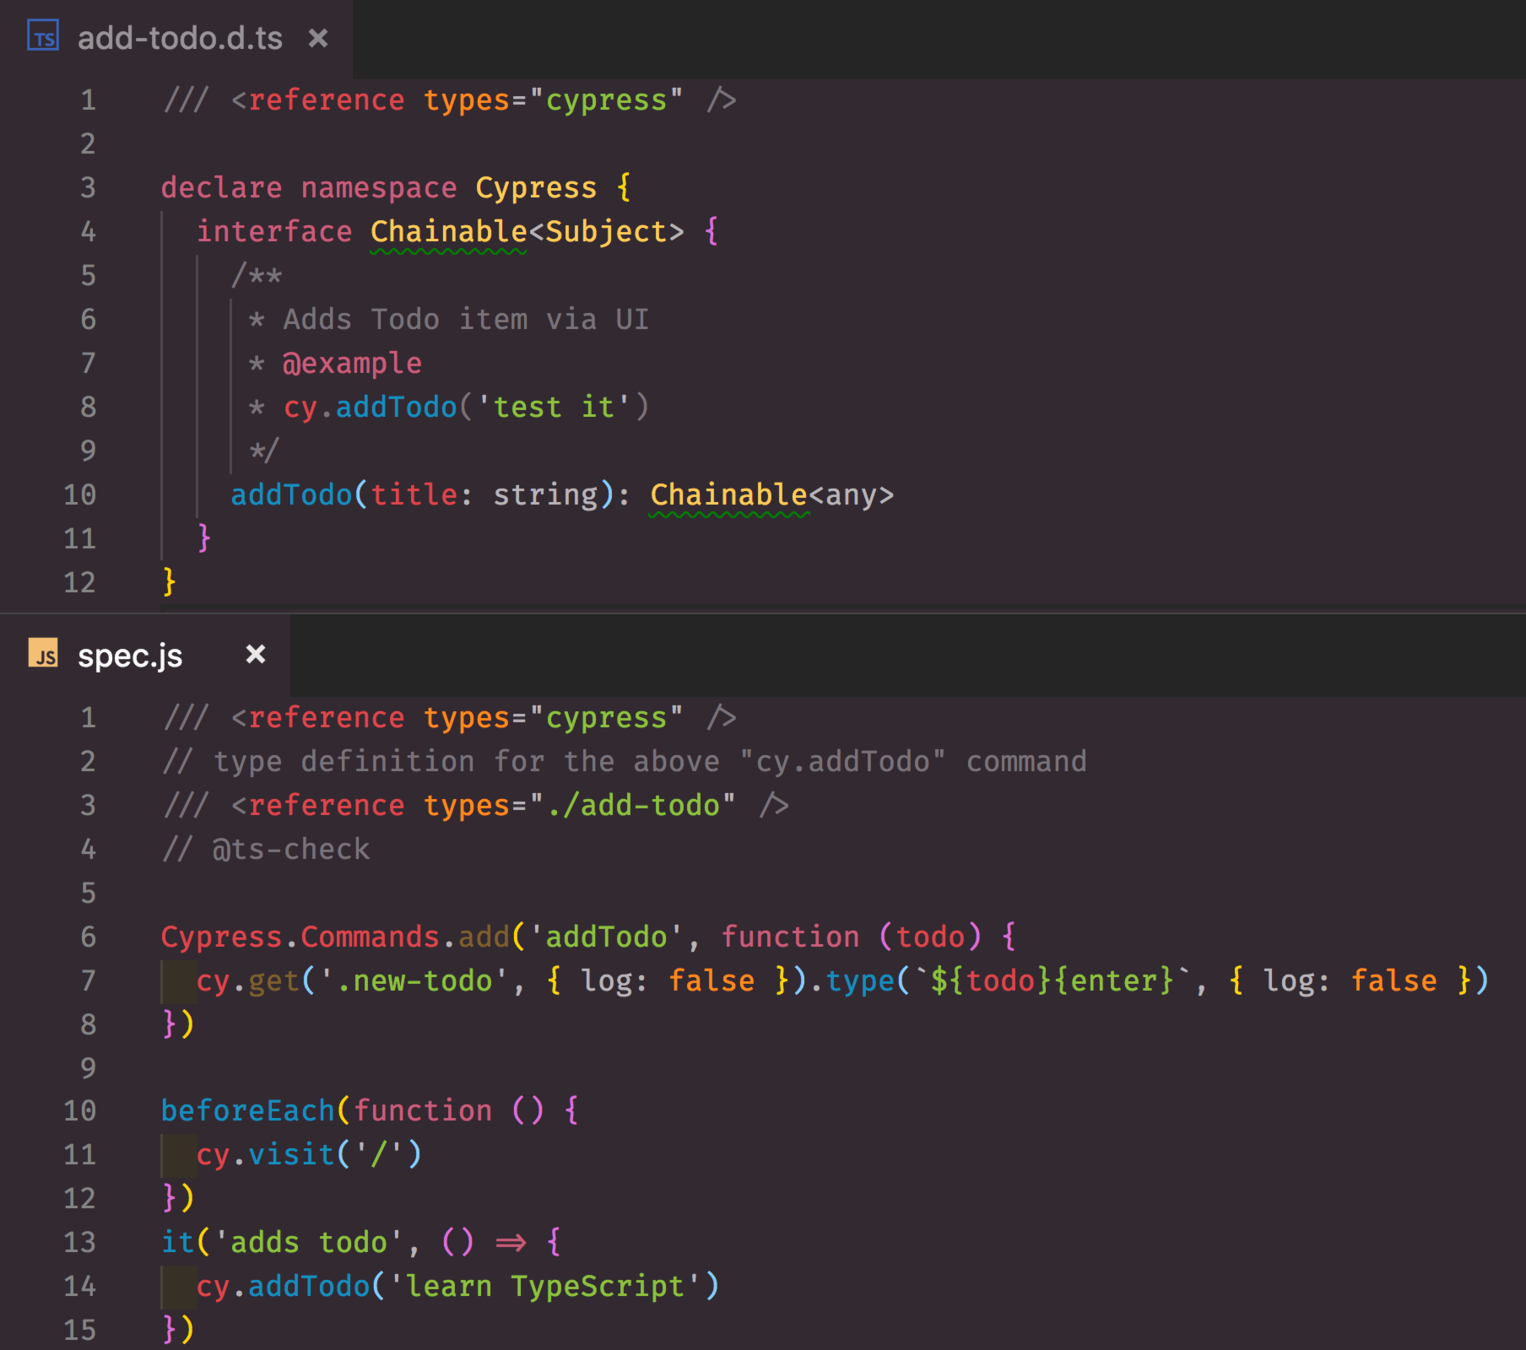Image resolution: width=1526 pixels, height=1350 pixels.
Task: Click the "Adds Todo item via UI" comment
Action: 465,320
